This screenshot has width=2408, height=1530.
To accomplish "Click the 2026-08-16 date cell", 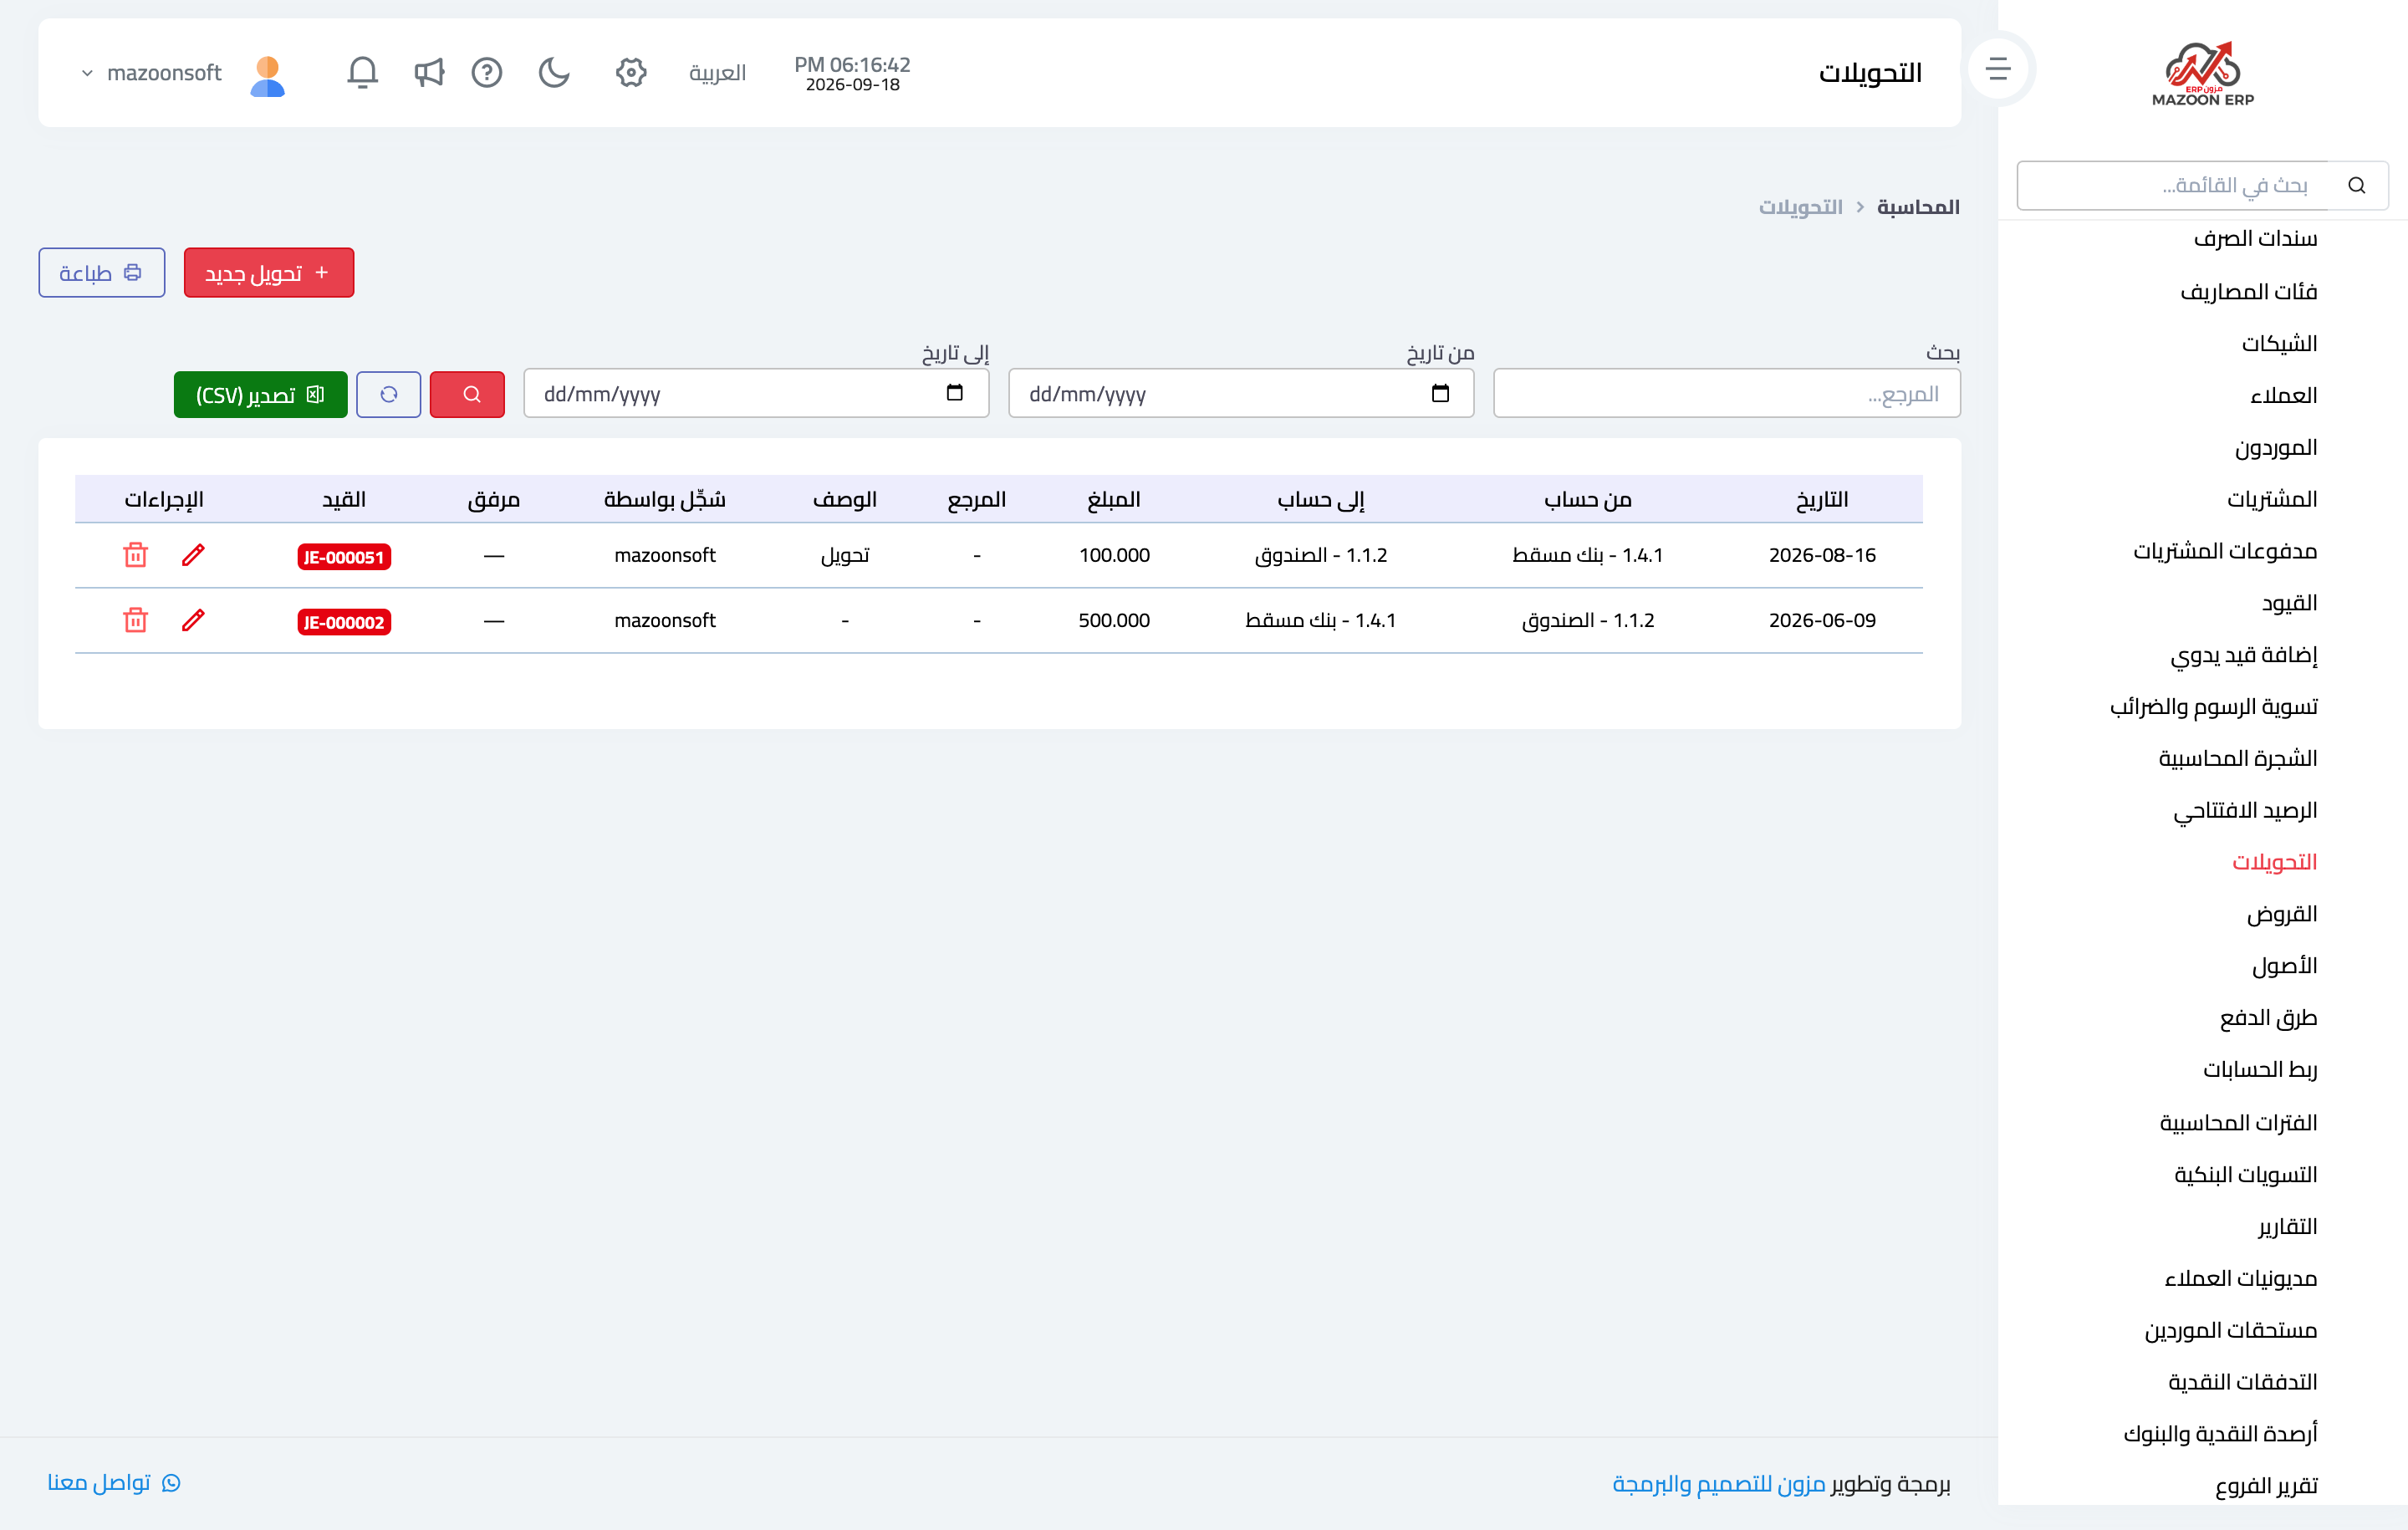I will (x=1822, y=555).
